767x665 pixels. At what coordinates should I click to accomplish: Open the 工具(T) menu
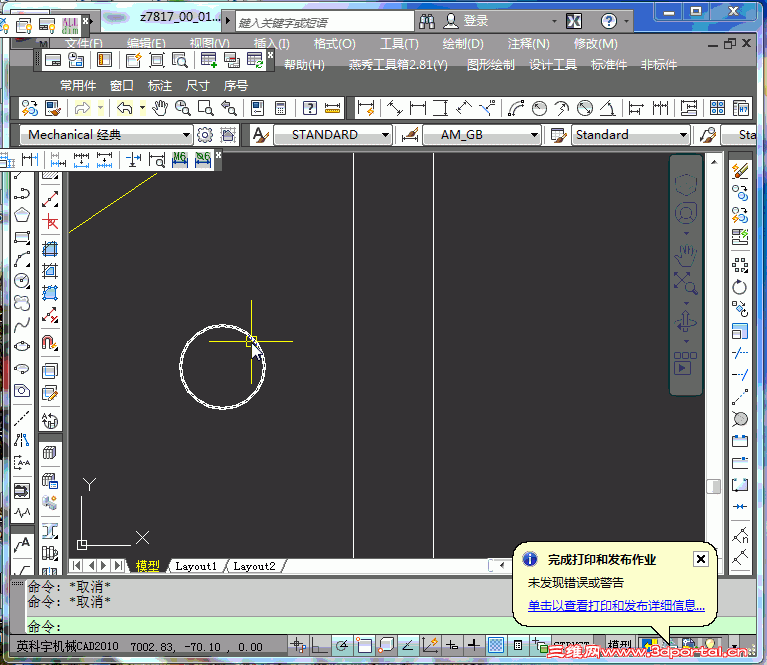(x=400, y=44)
